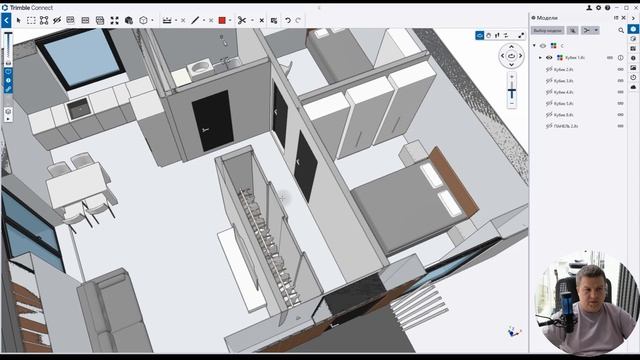
Task: Rotate view down using navigation wheel
Action: 511,65
